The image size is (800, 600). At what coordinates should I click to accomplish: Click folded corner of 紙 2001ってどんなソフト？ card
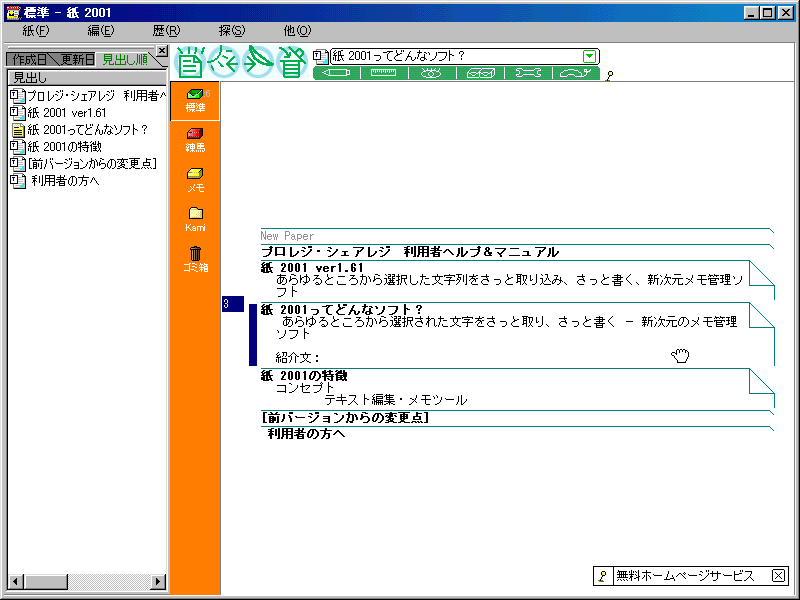(x=762, y=315)
